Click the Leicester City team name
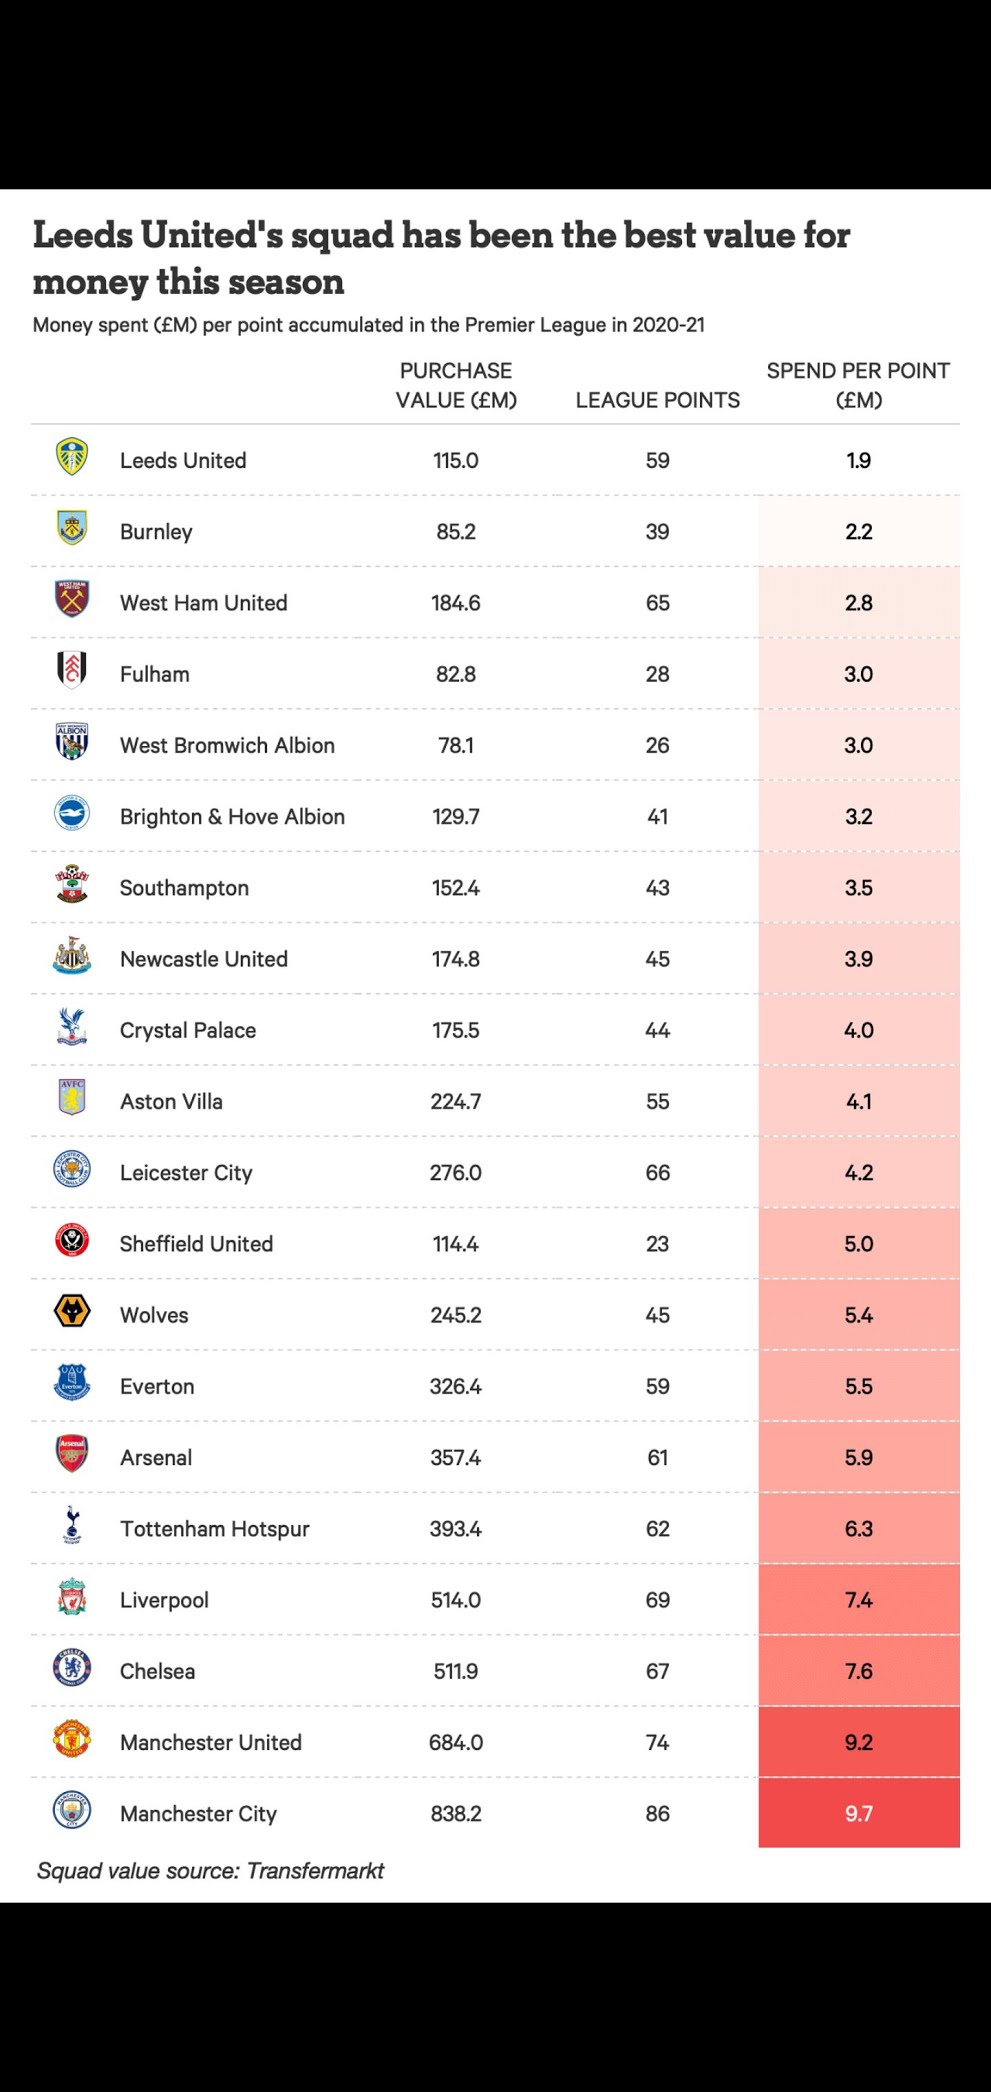The image size is (991, 2092). tap(186, 1172)
